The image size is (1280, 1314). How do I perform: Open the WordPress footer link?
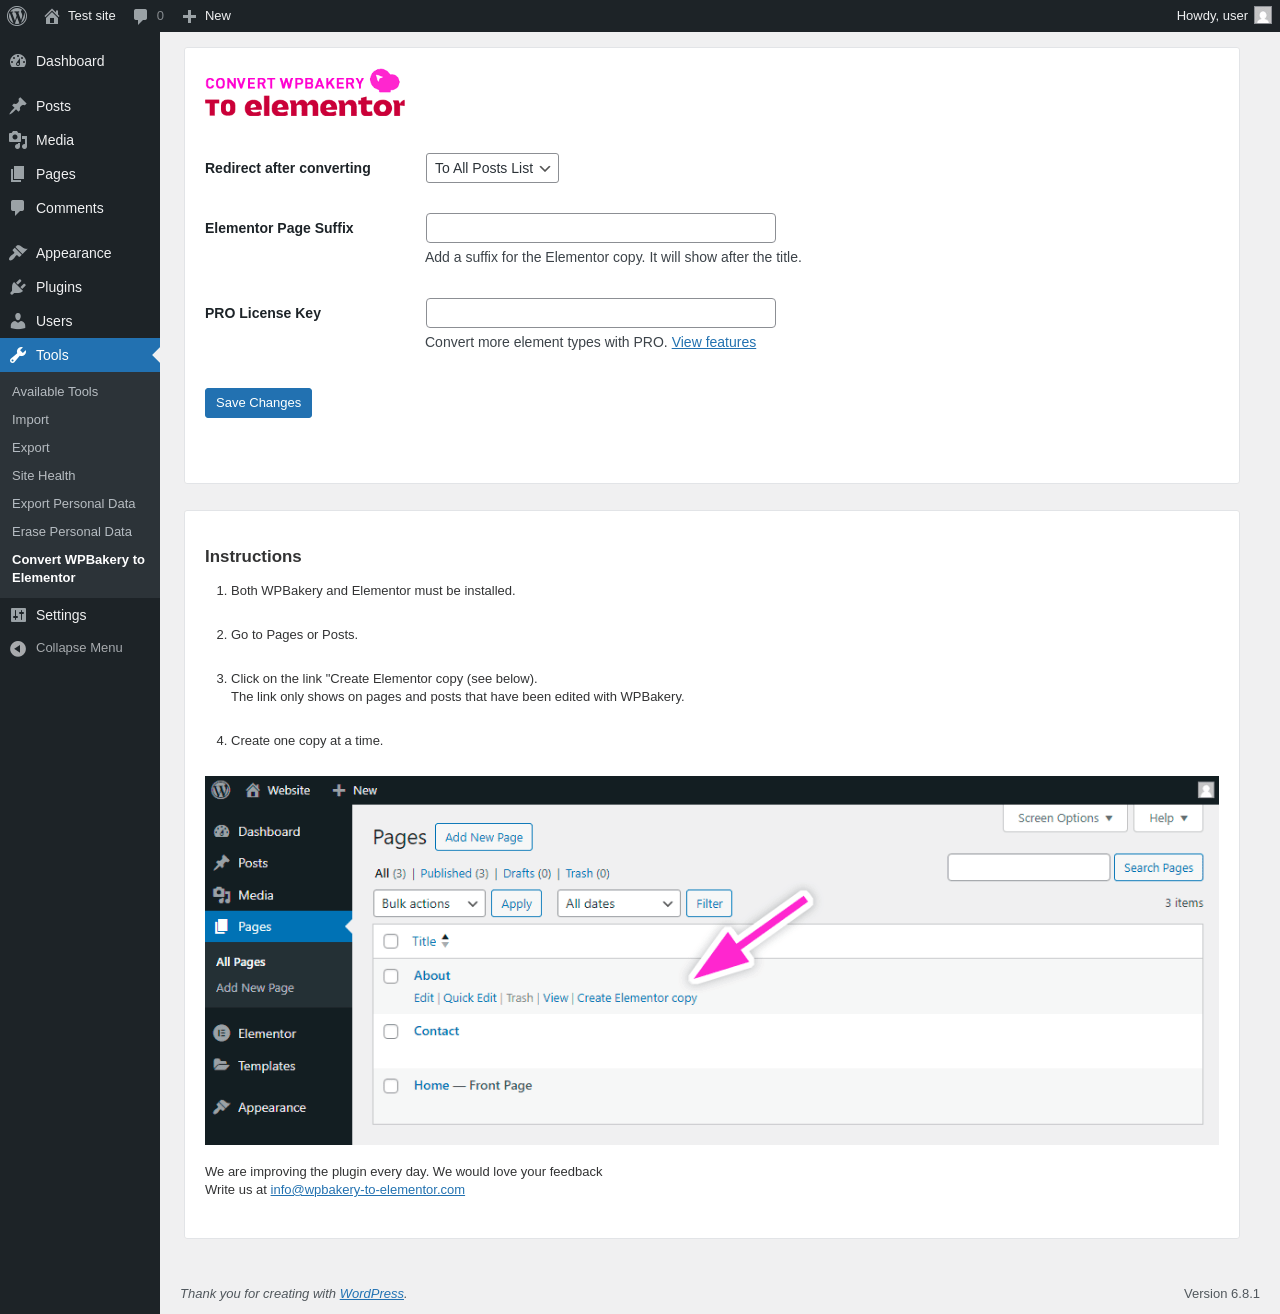tap(372, 1294)
